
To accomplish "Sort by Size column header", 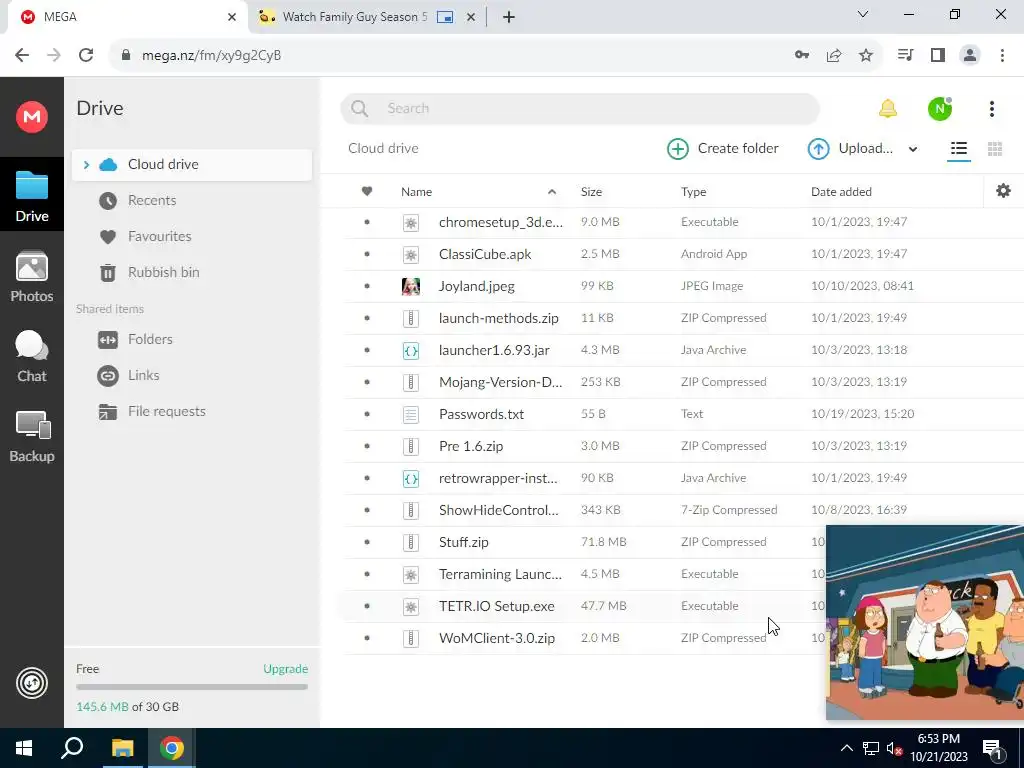I will click(591, 191).
